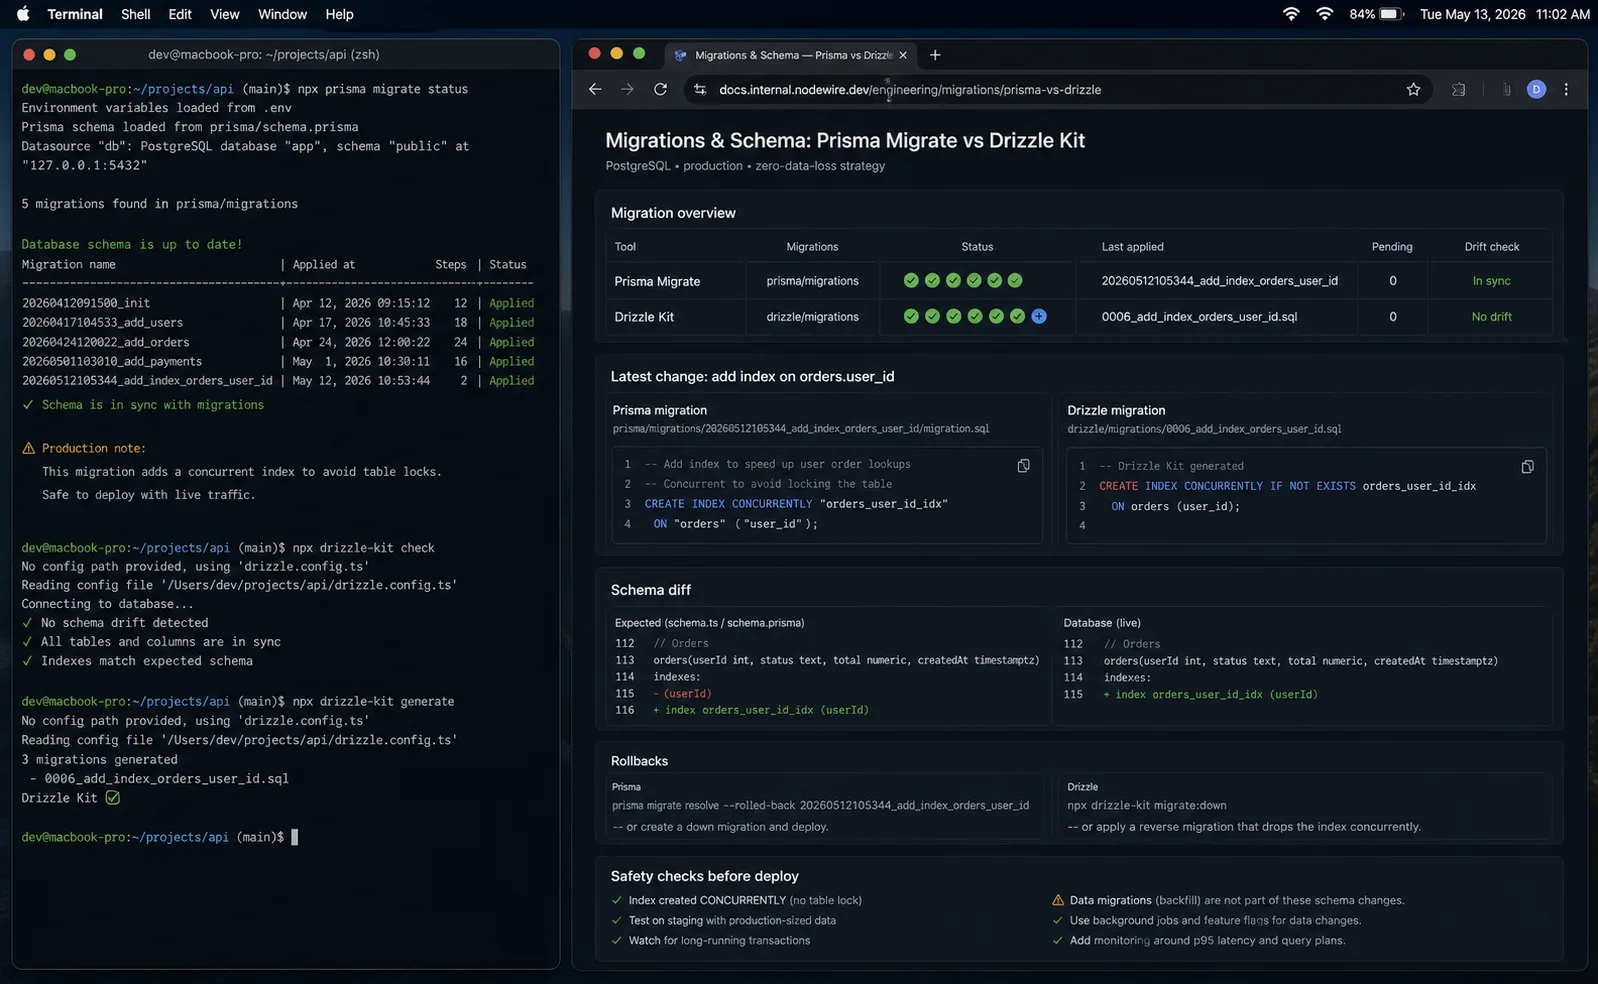
Task: Click the browser back arrow
Action: 595,89
